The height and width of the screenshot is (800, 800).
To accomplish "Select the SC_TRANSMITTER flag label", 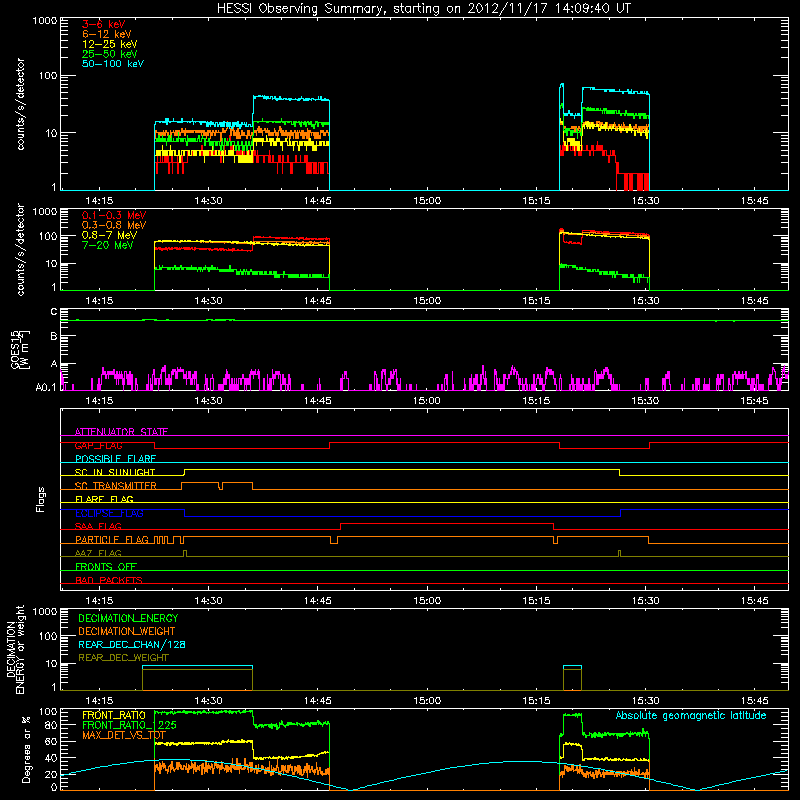I will tap(116, 486).
